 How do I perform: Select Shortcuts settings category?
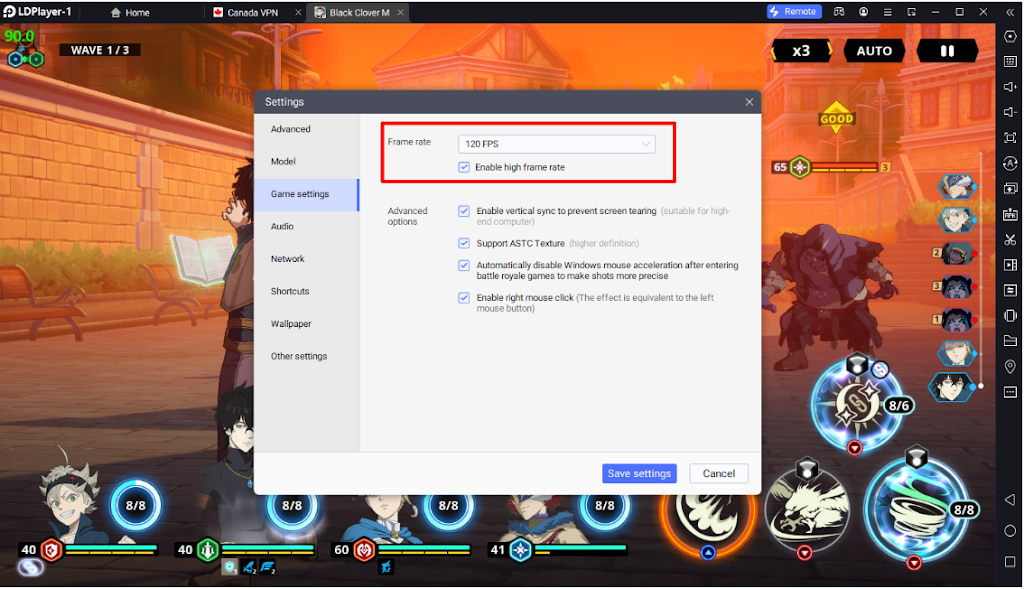307,291
